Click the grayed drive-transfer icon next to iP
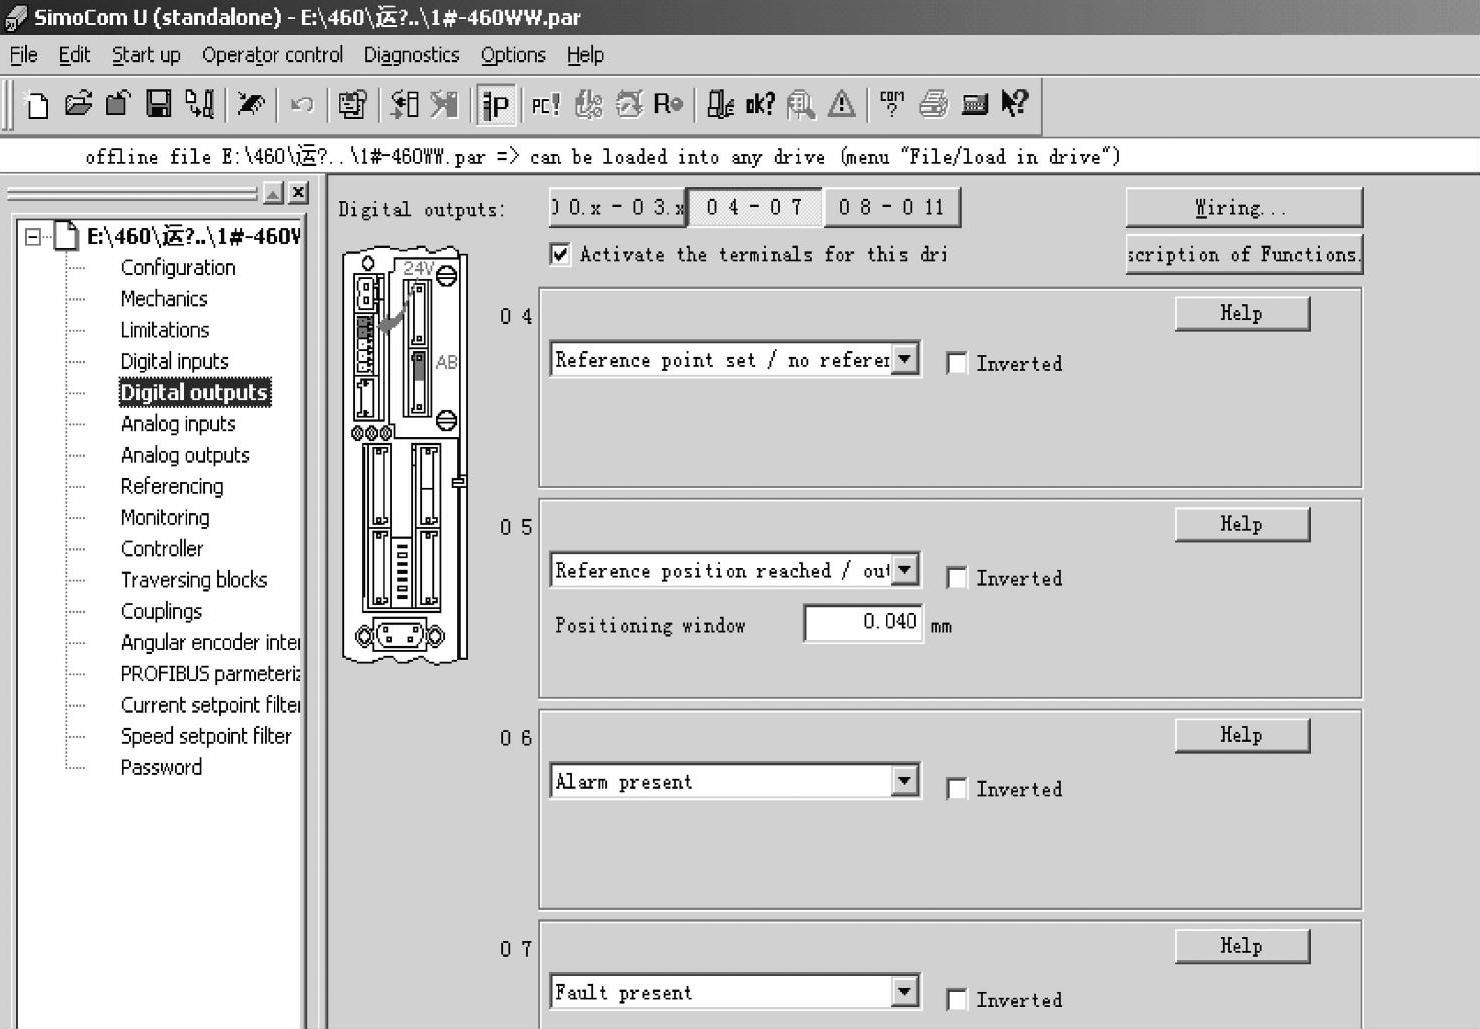The width and height of the screenshot is (1480, 1029). point(443,104)
